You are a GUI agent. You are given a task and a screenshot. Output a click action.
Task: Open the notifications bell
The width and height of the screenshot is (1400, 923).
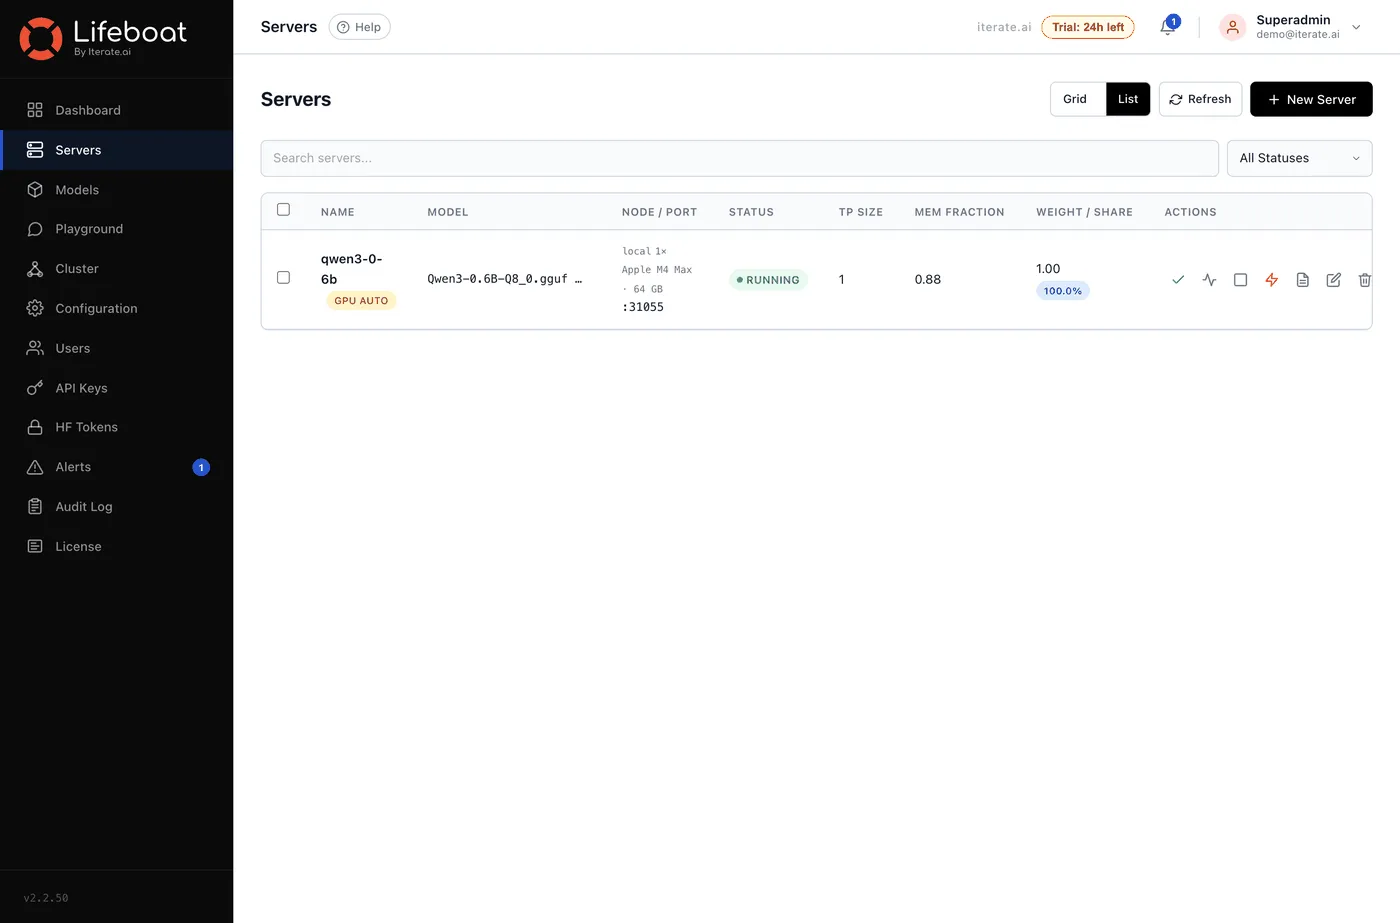click(x=1167, y=27)
